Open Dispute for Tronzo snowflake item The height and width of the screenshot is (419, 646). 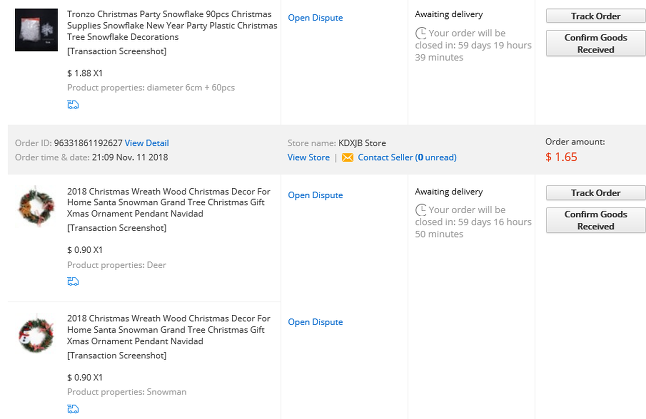[315, 18]
